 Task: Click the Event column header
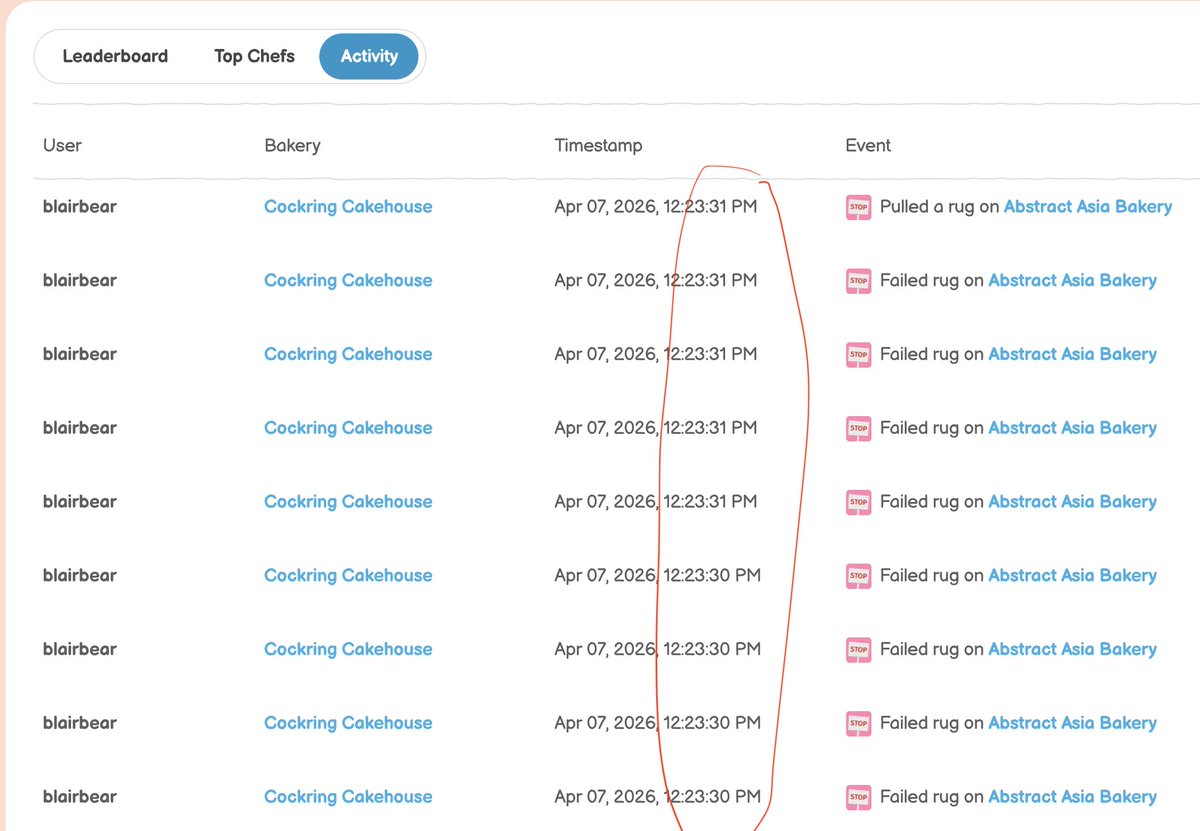[868, 145]
